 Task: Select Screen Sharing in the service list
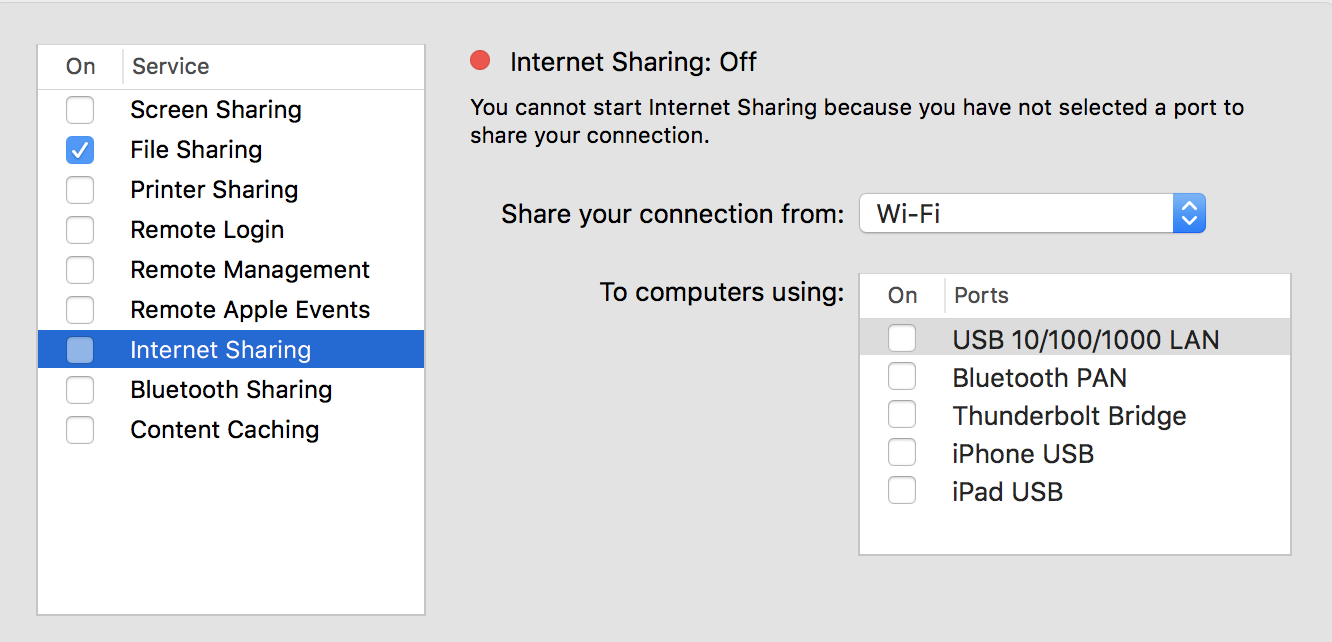click(x=231, y=110)
